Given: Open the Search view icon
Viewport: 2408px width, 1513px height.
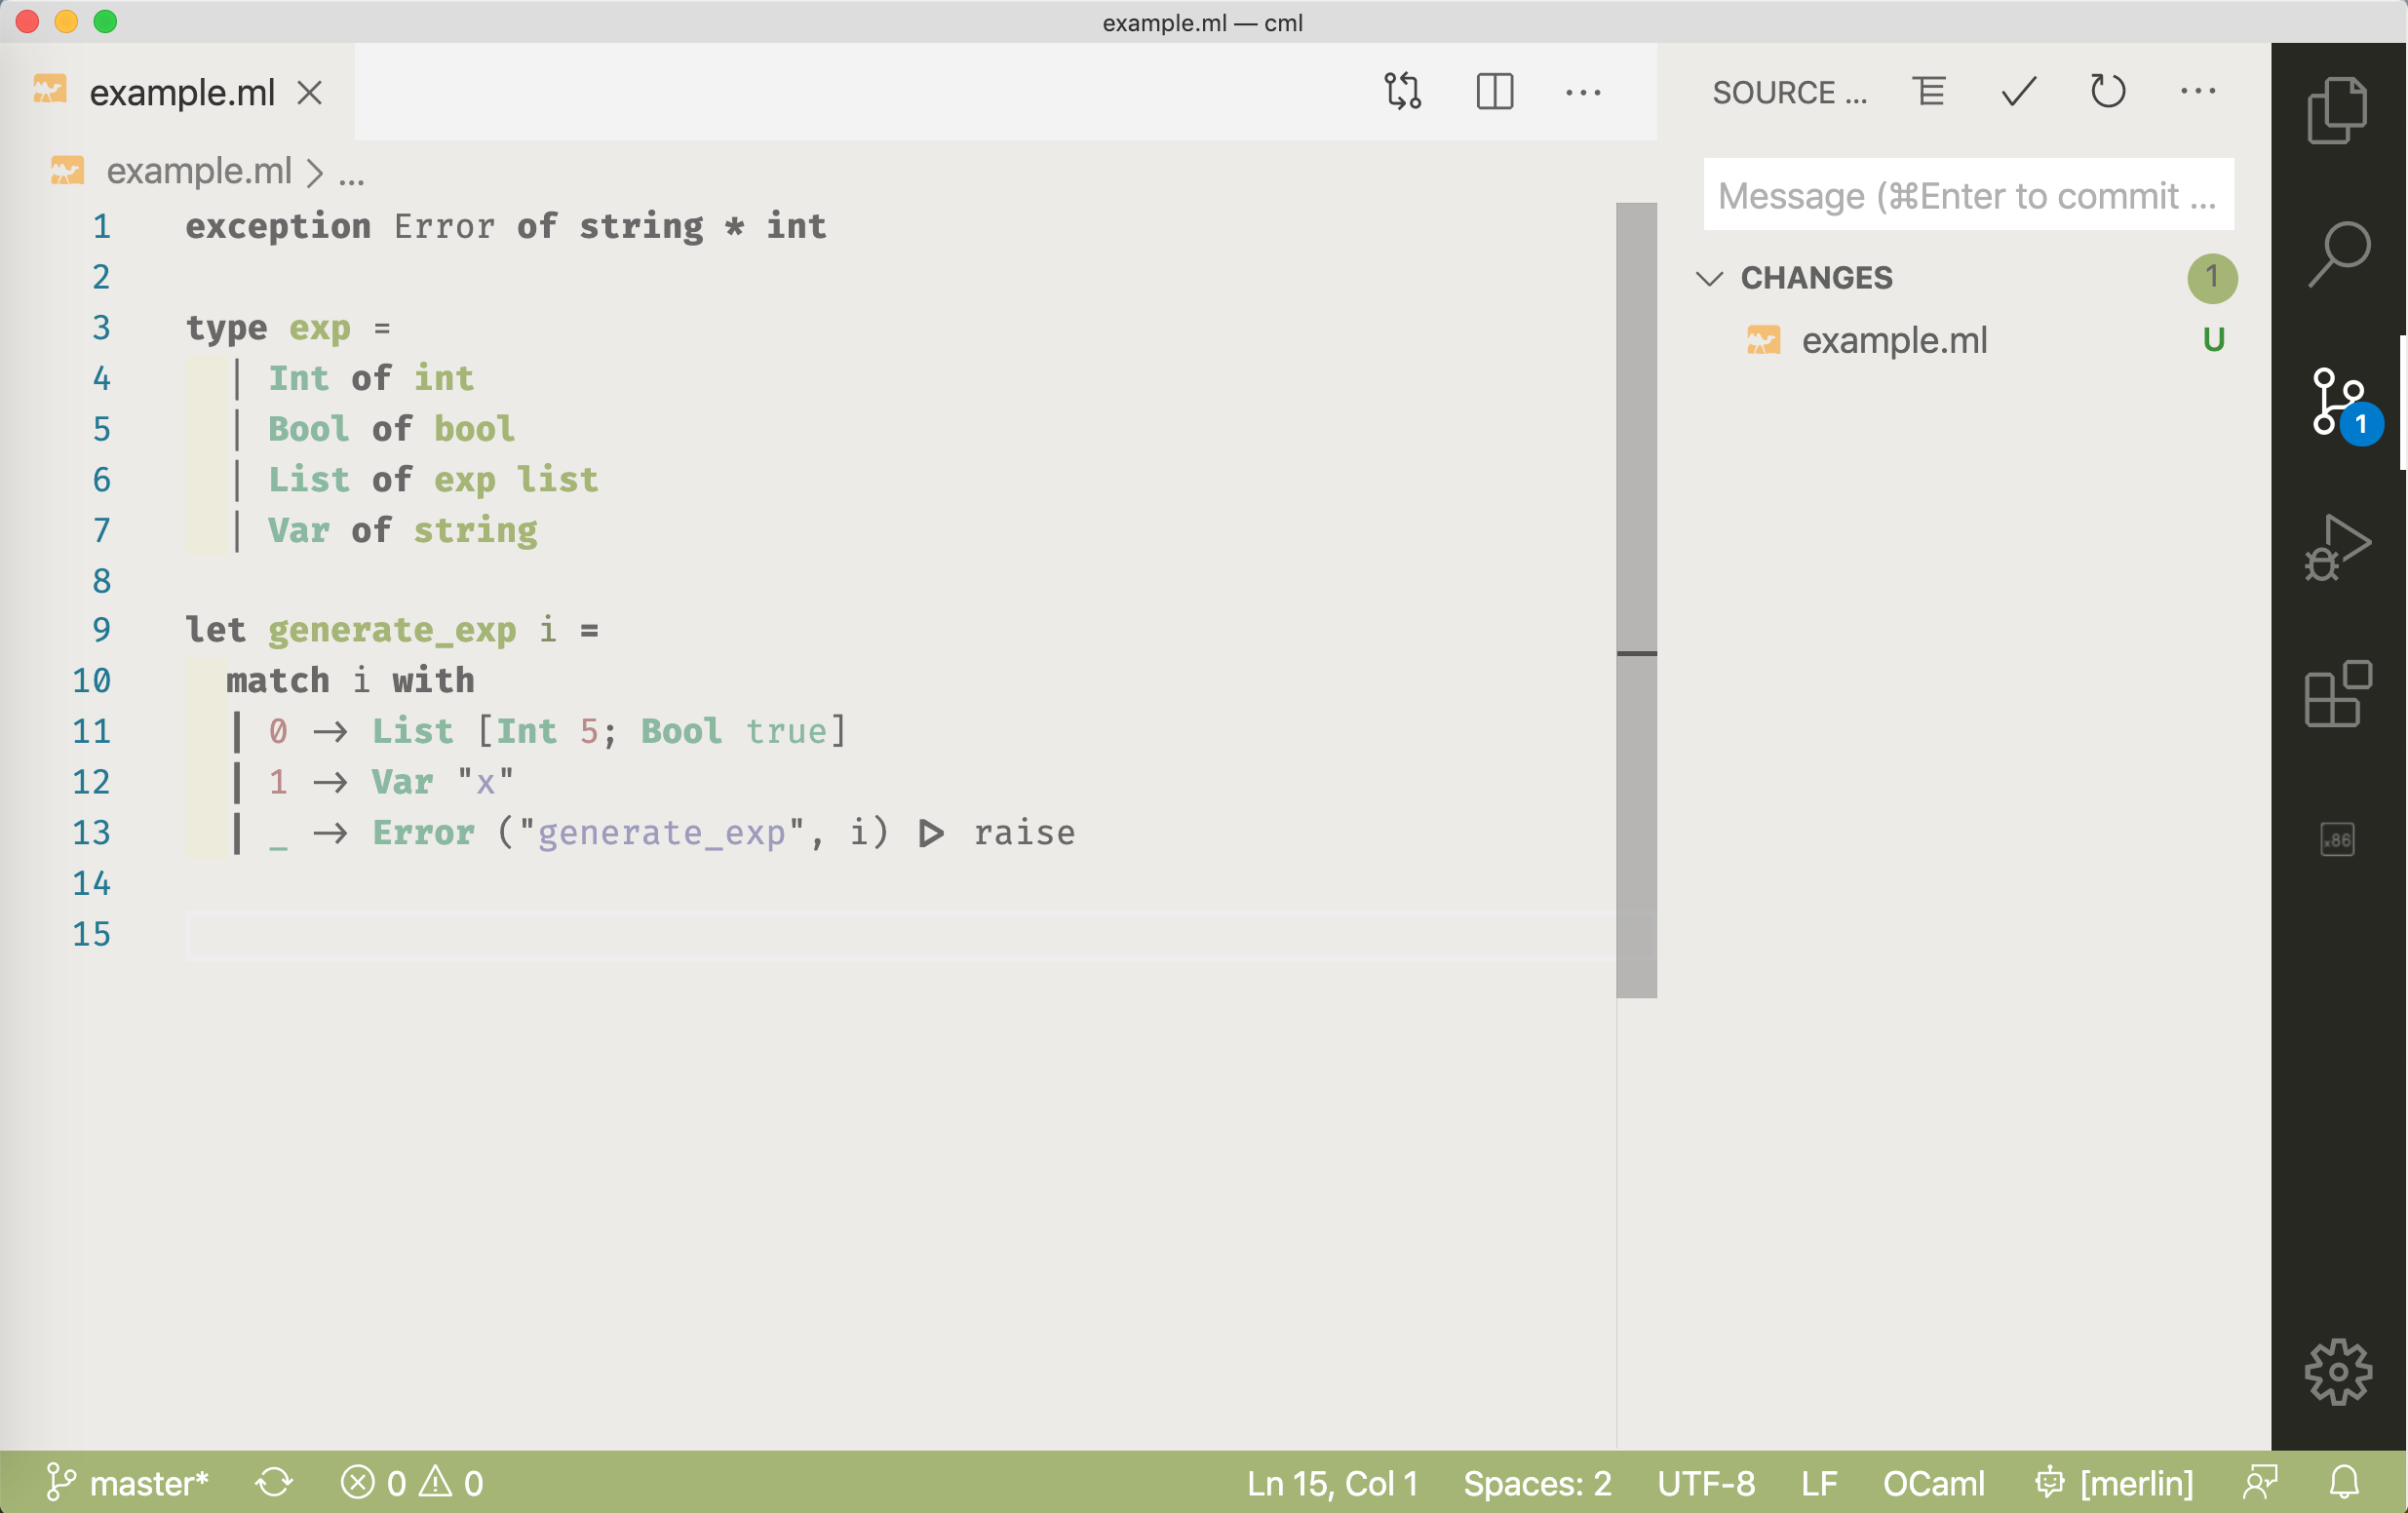Looking at the screenshot, I should point(2337,254).
